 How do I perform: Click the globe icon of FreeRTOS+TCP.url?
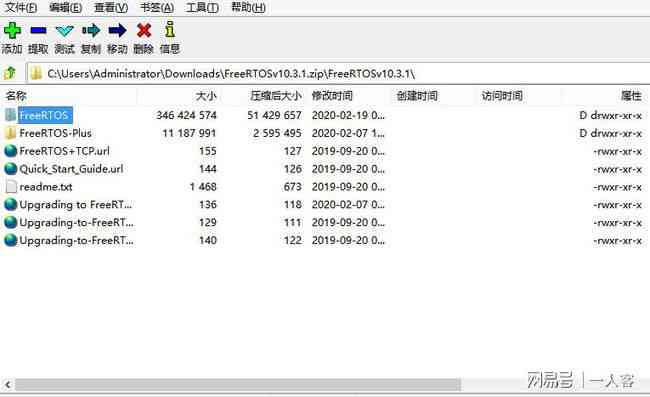click(10, 151)
